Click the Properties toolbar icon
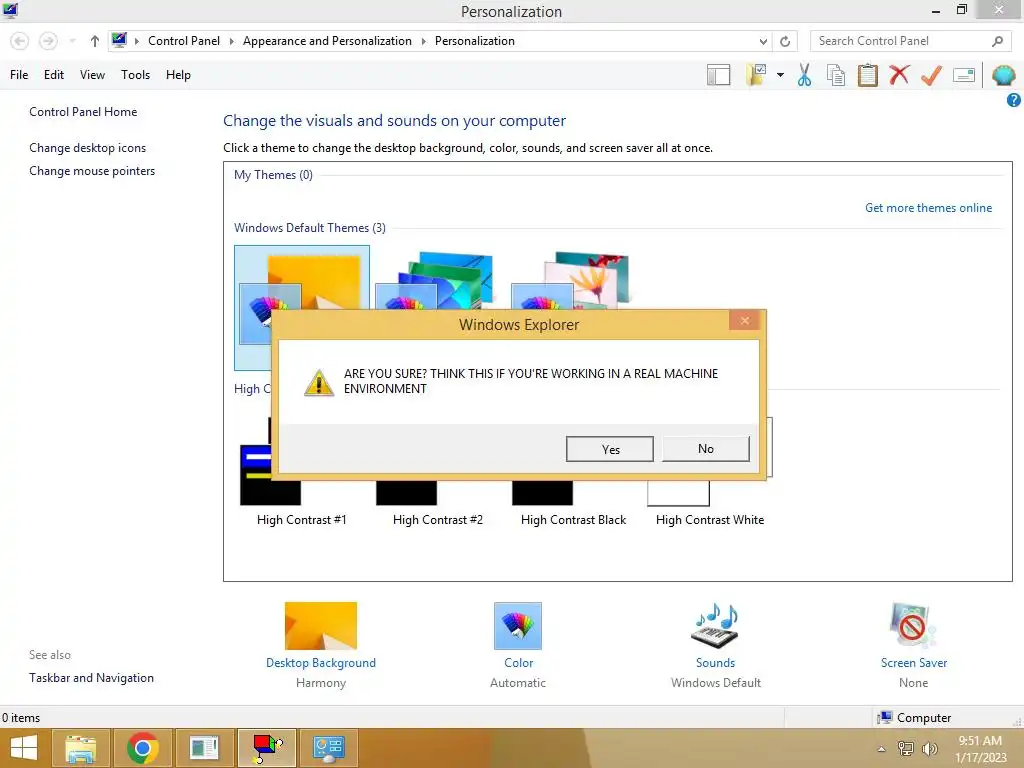 964,75
